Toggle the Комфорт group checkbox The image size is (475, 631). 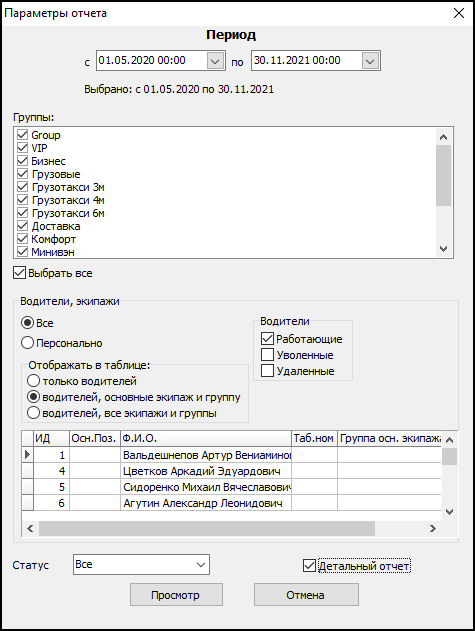tap(23, 239)
